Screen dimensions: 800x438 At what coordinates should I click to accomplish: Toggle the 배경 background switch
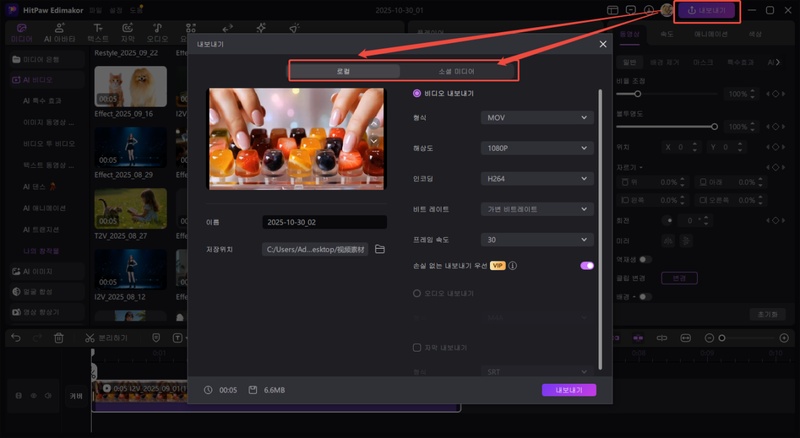pyautogui.click(x=645, y=297)
